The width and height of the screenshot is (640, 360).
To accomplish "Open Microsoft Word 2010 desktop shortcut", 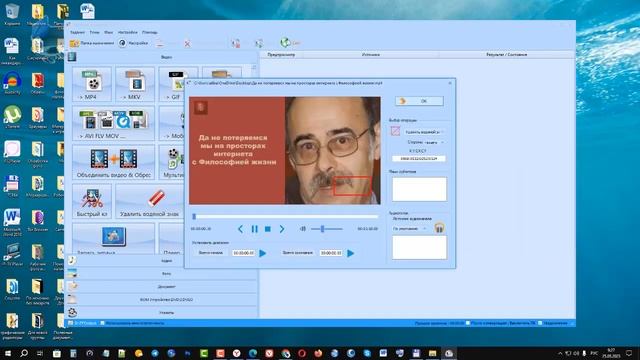I will [12, 222].
